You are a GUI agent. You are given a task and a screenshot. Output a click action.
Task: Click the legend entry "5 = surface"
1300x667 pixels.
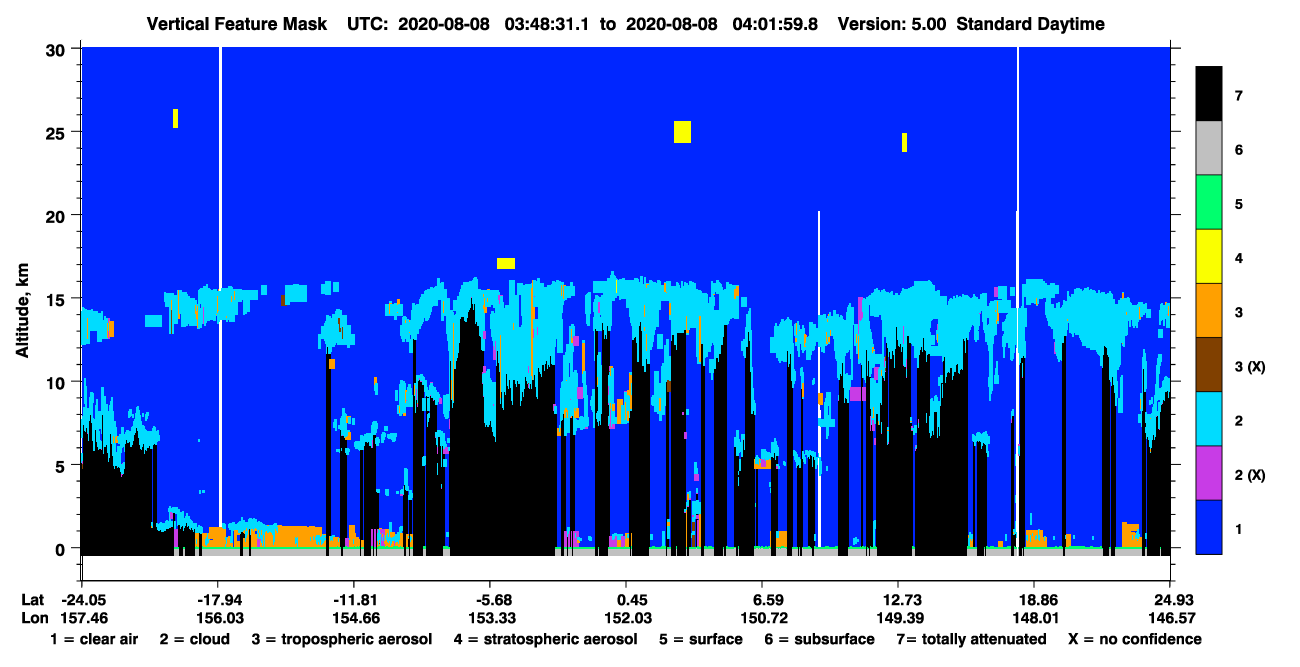pos(701,639)
